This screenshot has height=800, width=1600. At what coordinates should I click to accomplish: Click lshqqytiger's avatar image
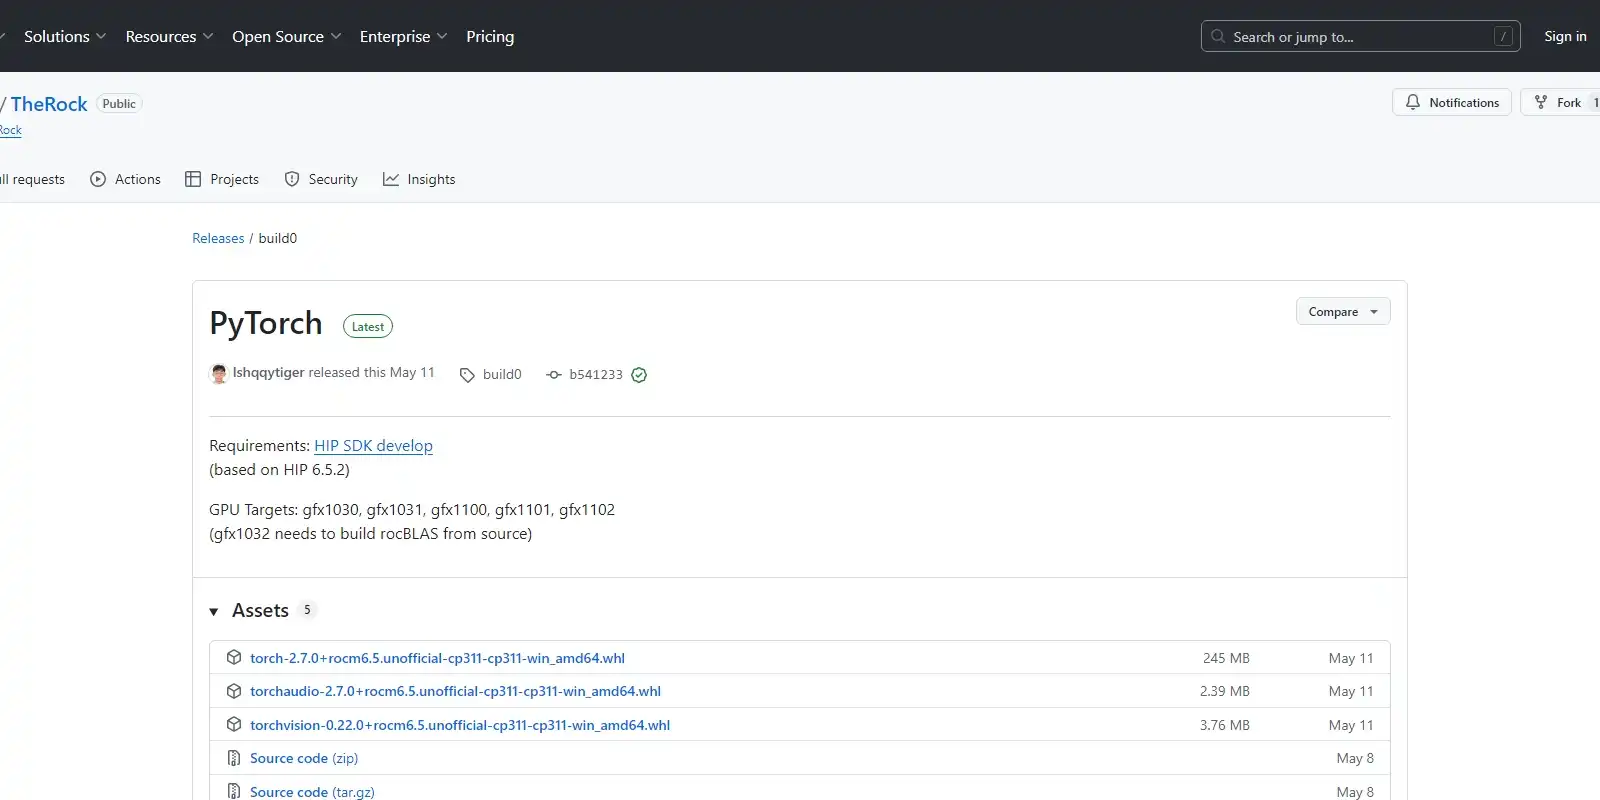tap(219, 374)
